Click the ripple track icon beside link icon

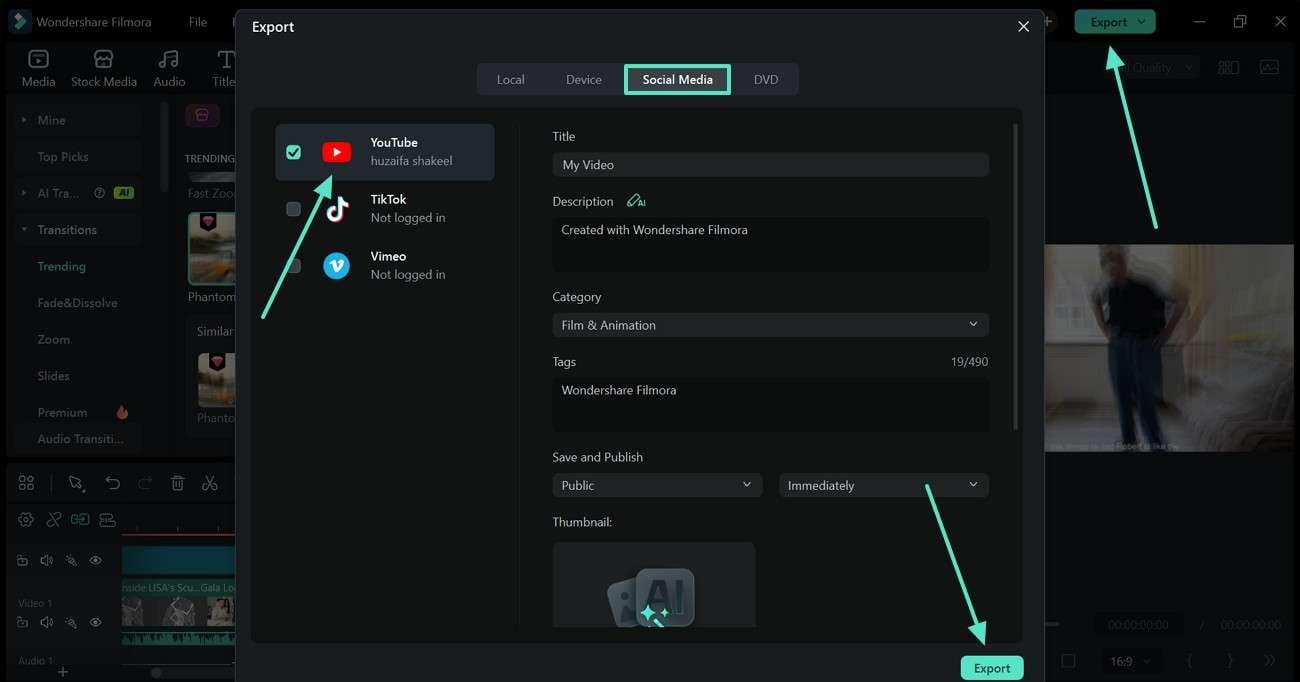(107, 519)
